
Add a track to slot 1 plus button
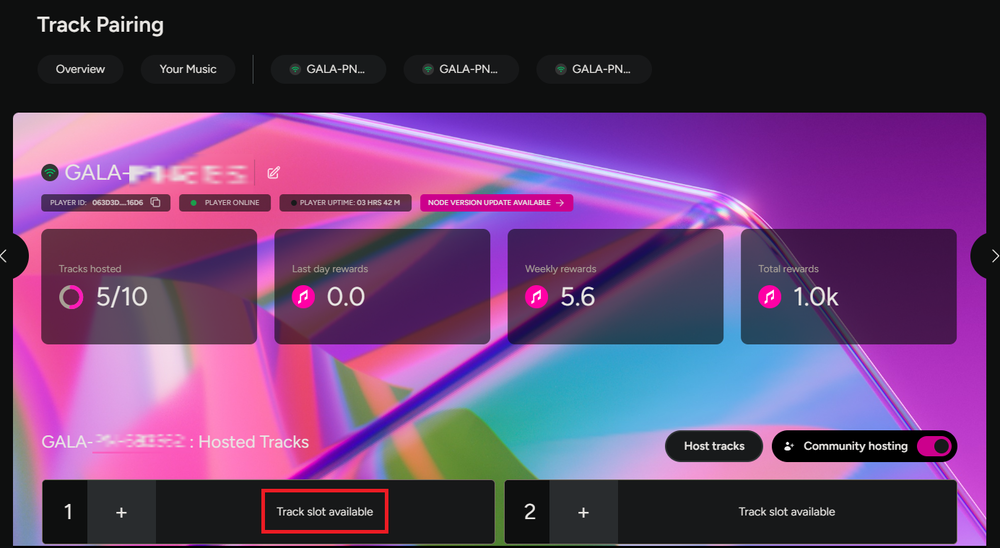coord(121,512)
